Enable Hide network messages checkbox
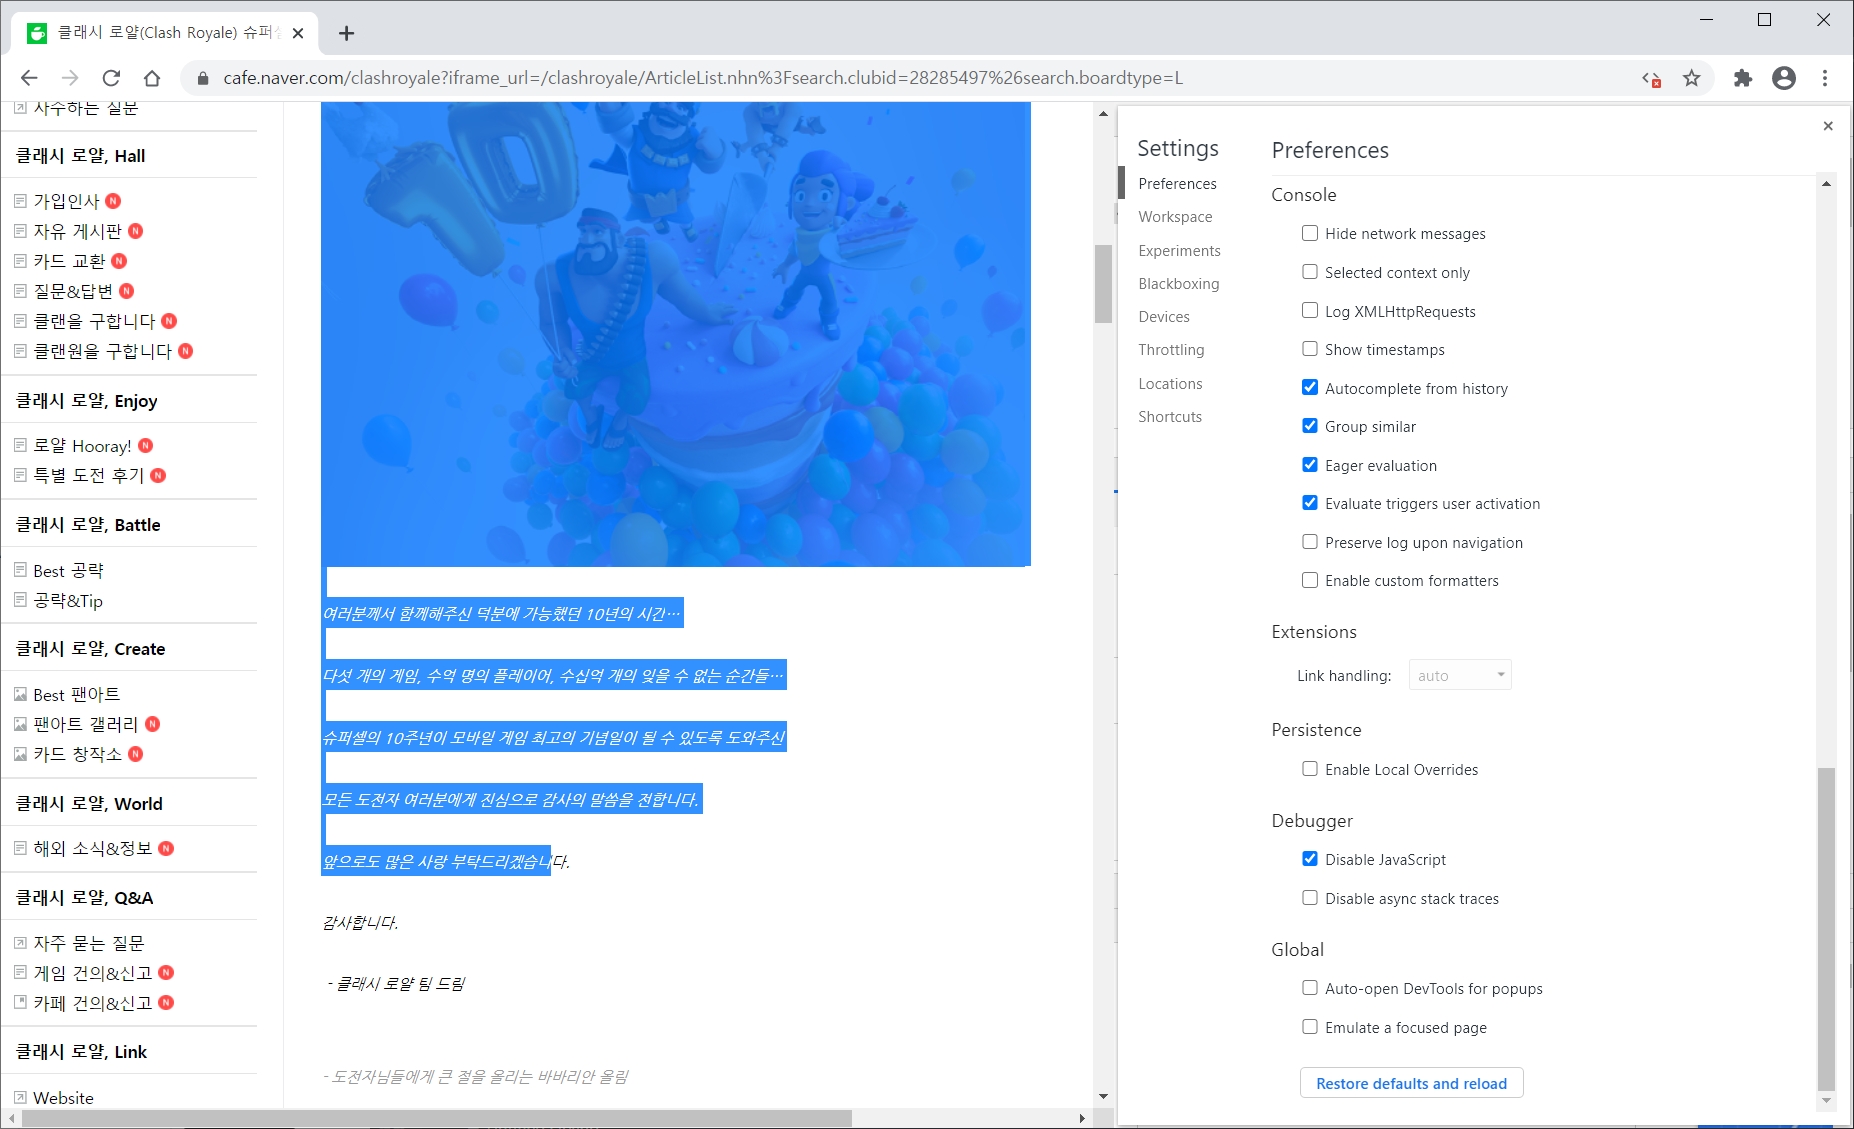The image size is (1854, 1129). (1309, 233)
